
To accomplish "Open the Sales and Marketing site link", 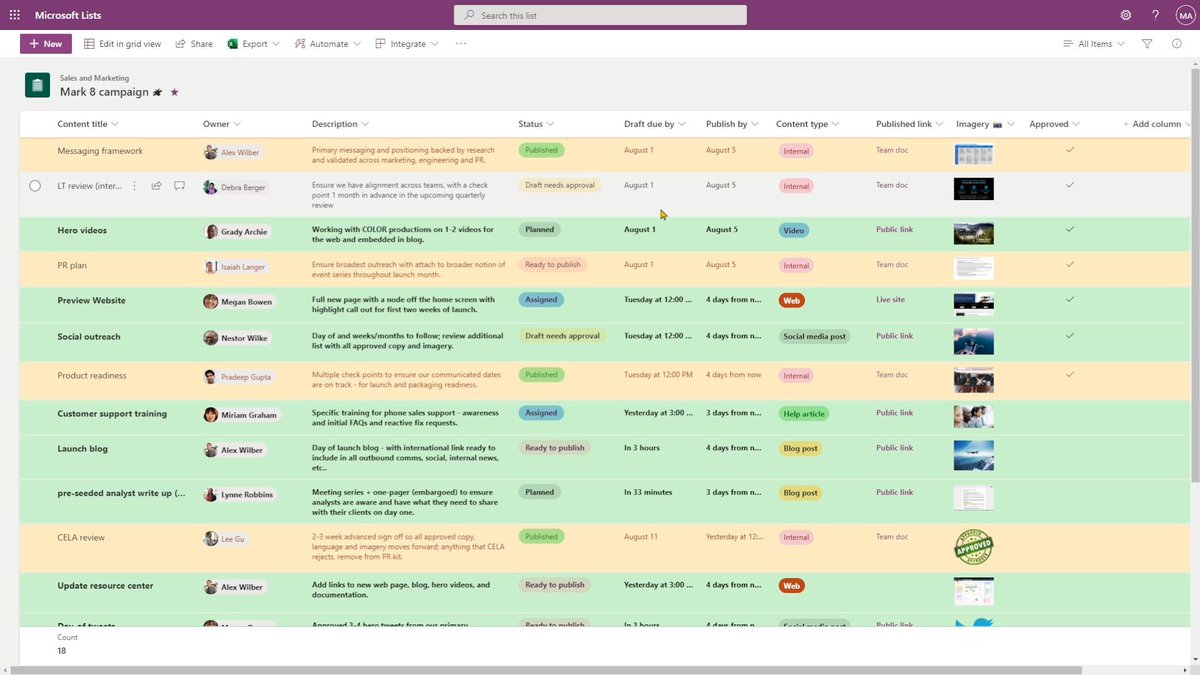I will pyautogui.click(x=94, y=78).
